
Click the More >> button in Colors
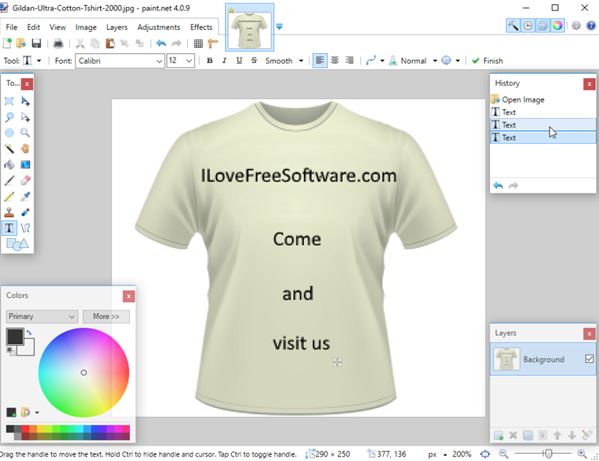[x=106, y=316]
